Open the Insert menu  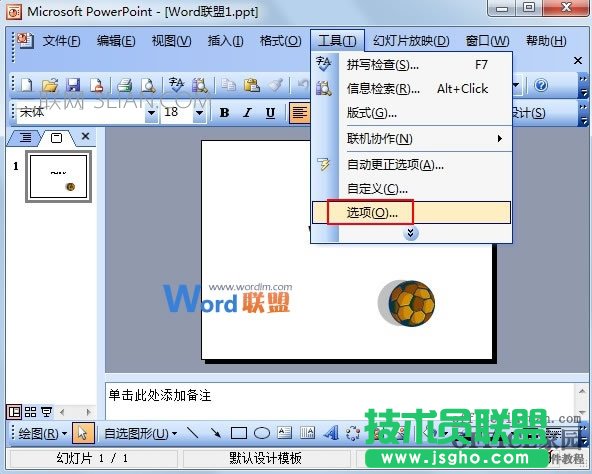pos(225,40)
